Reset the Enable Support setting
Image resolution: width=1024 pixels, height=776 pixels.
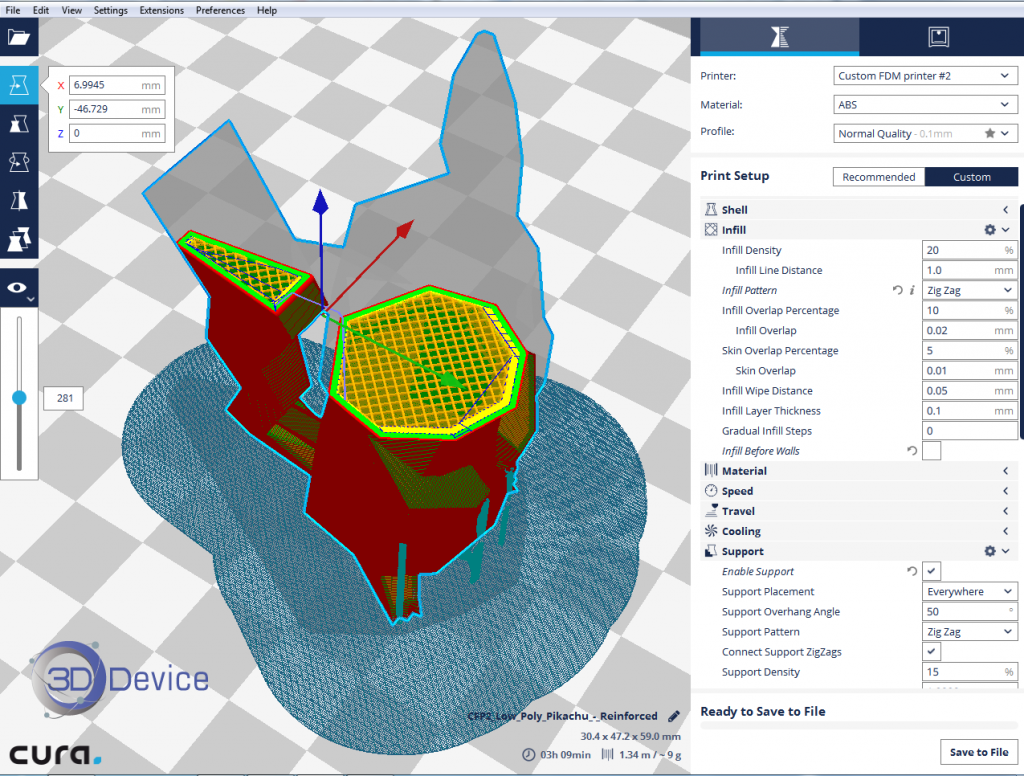tap(912, 572)
